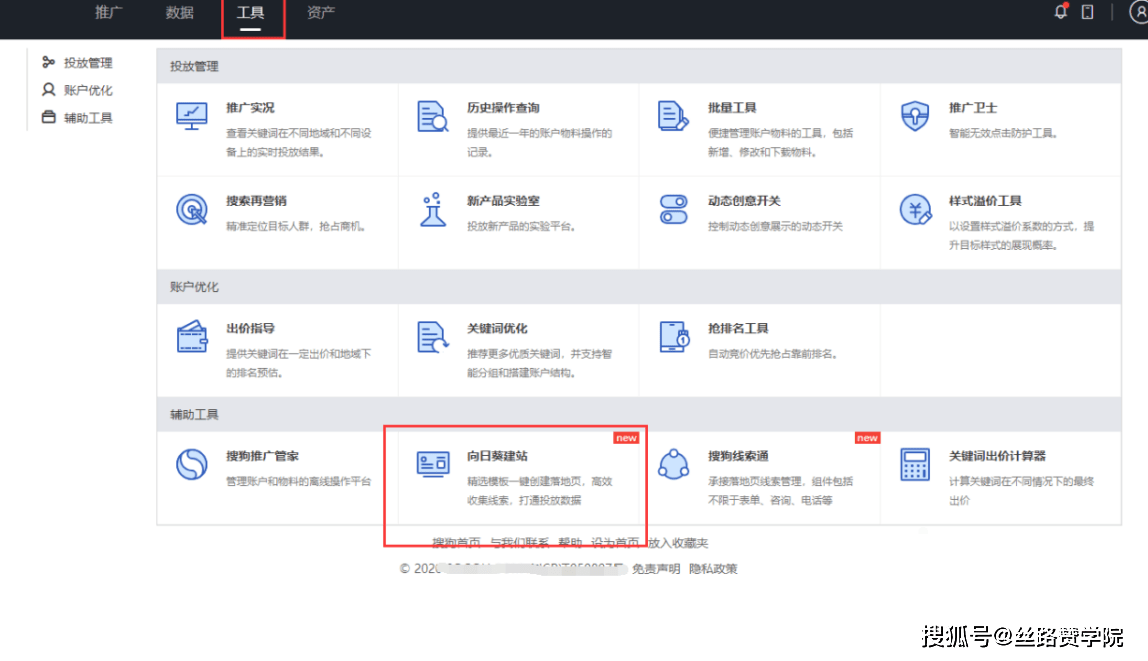Click the 关键词优化 document refresh icon
Viewport: 1148px width, 661px height.
(433, 337)
